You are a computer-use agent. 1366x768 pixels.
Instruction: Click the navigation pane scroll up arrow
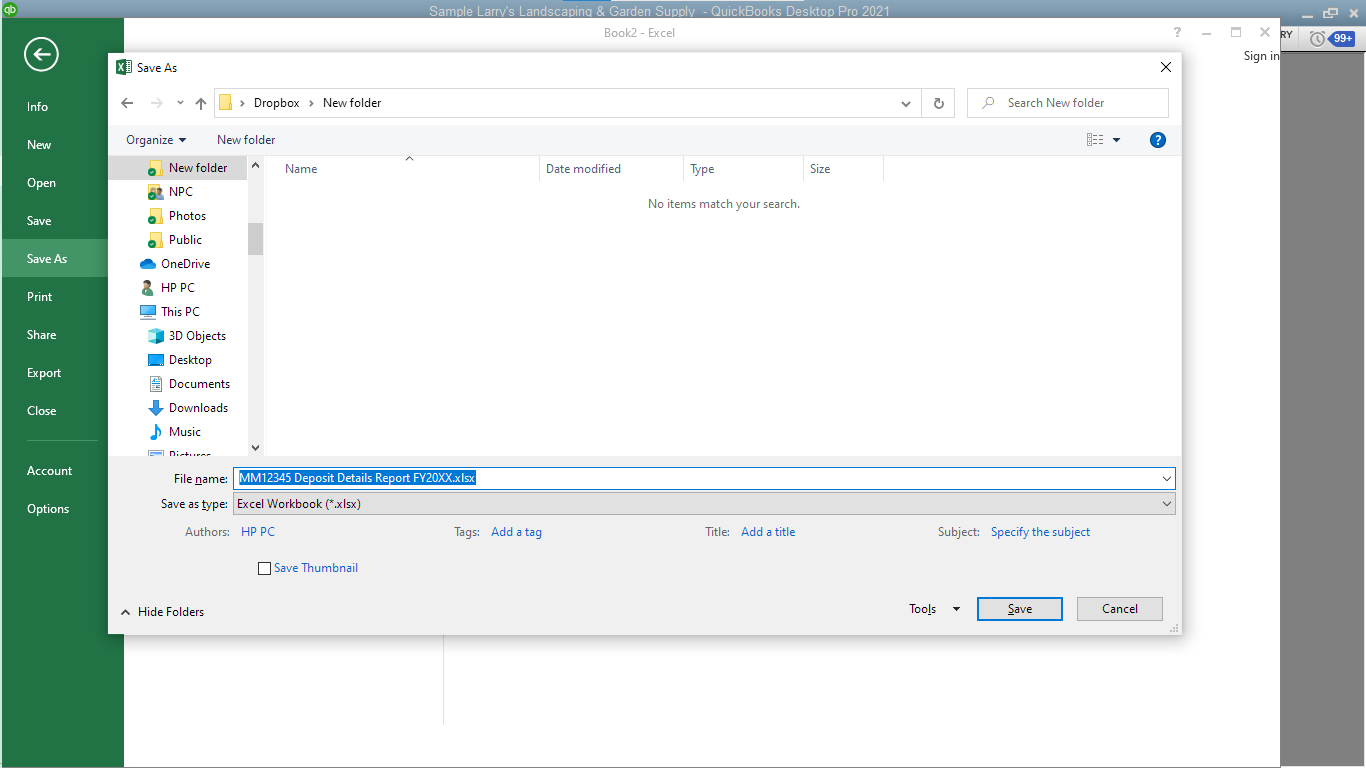(x=255, y=165)
